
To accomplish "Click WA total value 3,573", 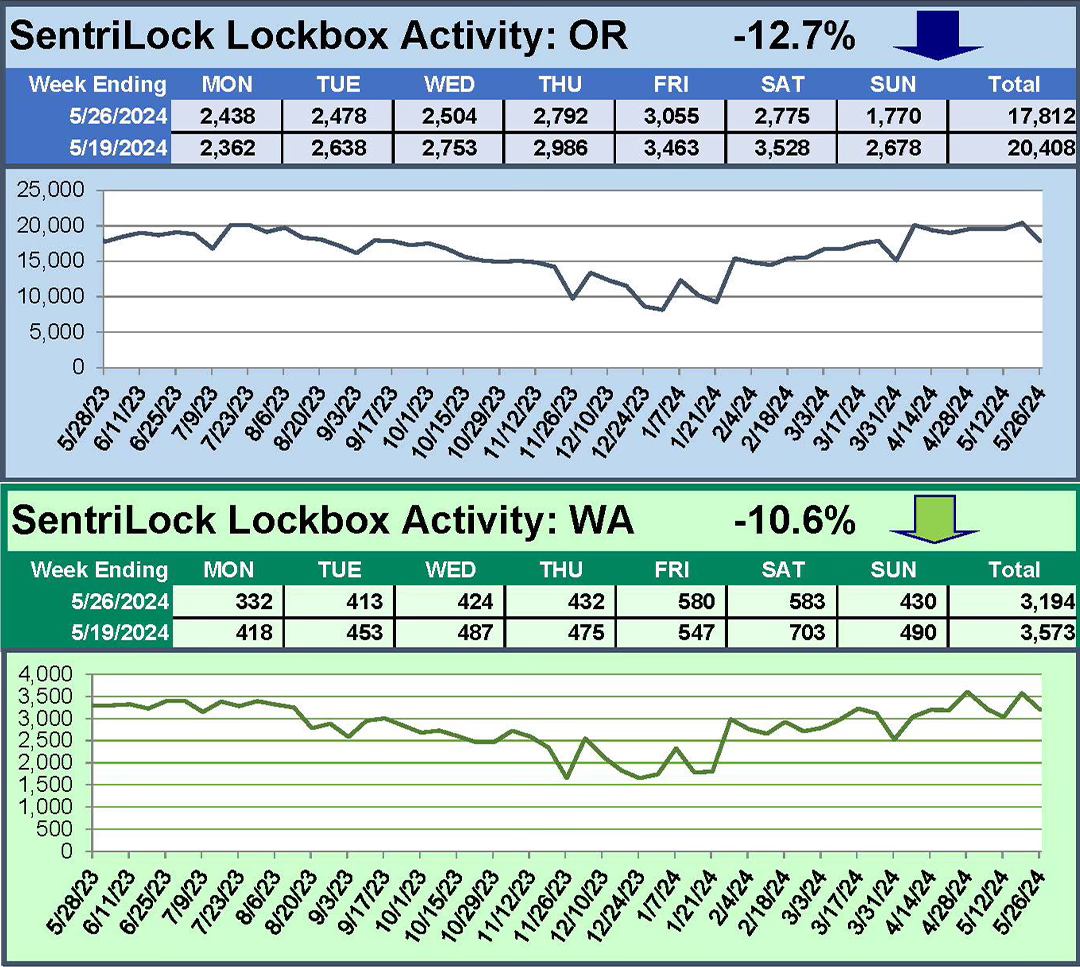I will pos(1048,632).
